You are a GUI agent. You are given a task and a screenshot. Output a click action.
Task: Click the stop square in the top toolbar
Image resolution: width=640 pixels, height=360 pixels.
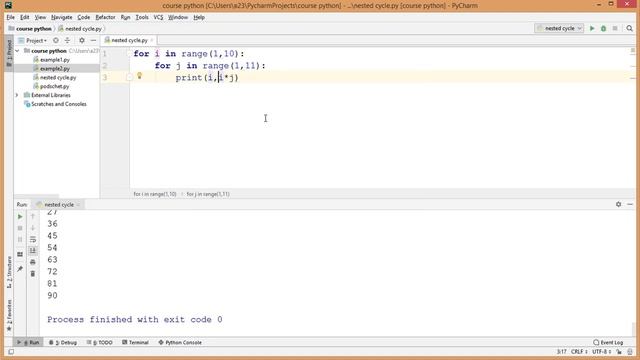pyautogui.click(x=615, y=28)
